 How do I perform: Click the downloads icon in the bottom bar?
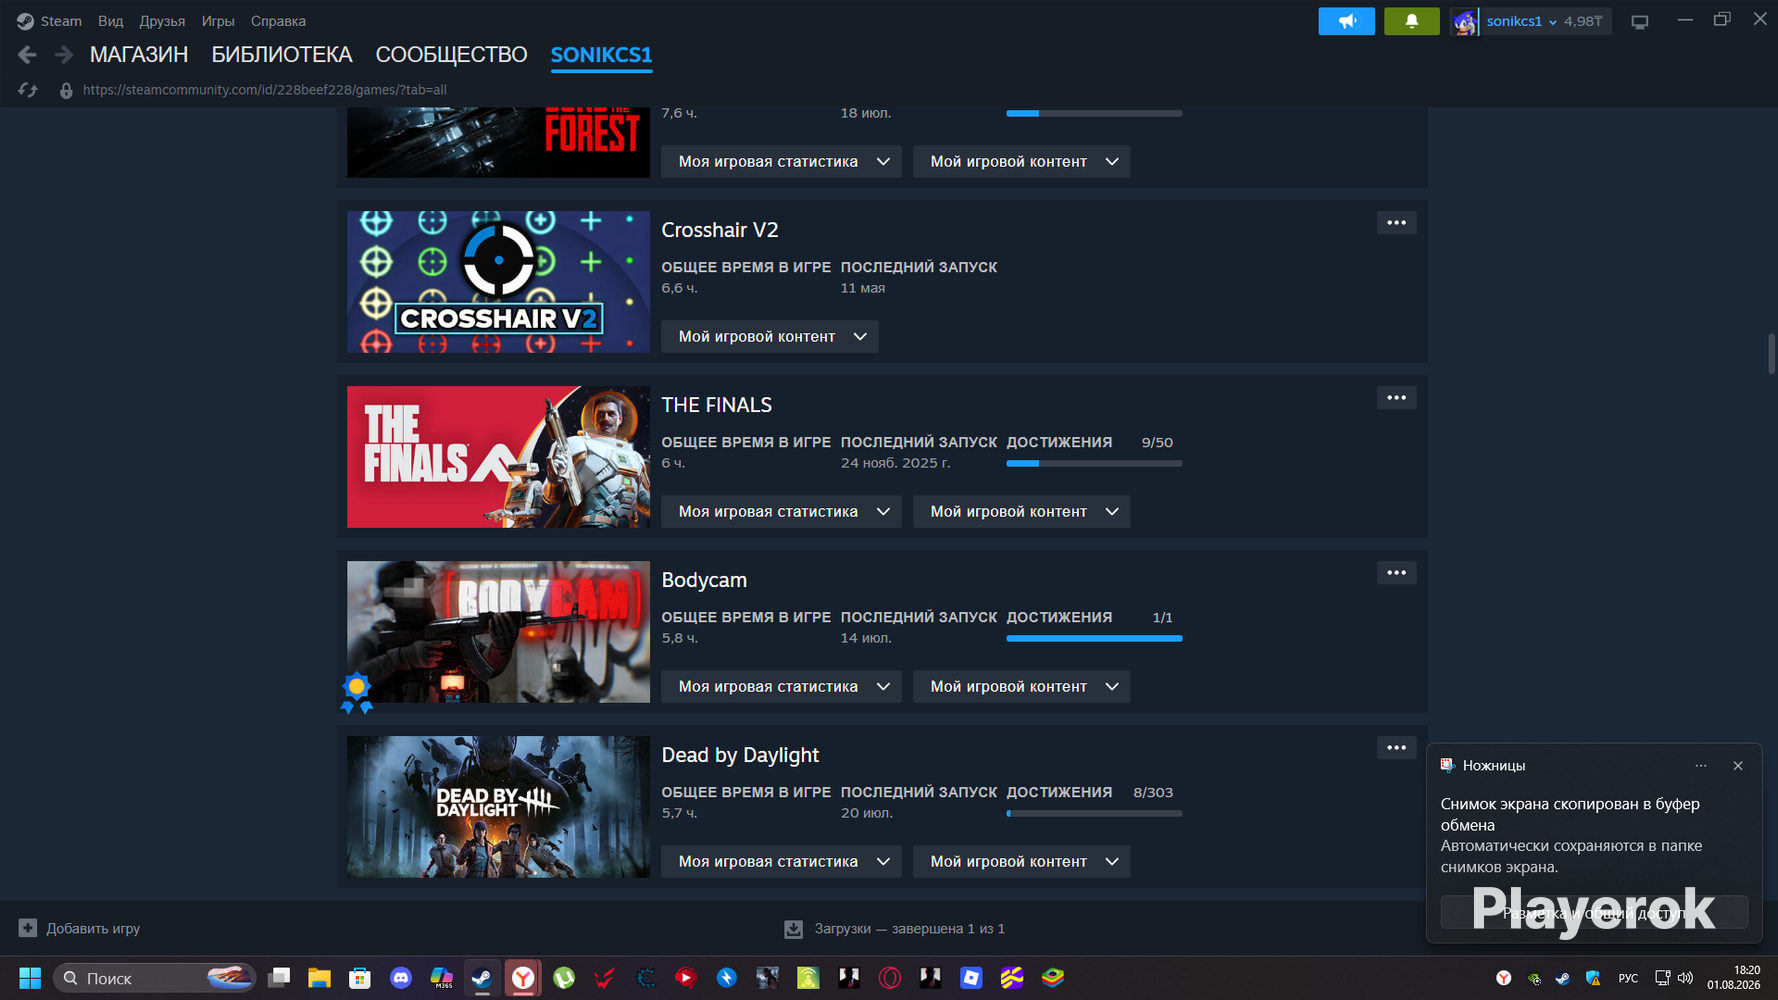pyautogui.click(x=793, y=929)
